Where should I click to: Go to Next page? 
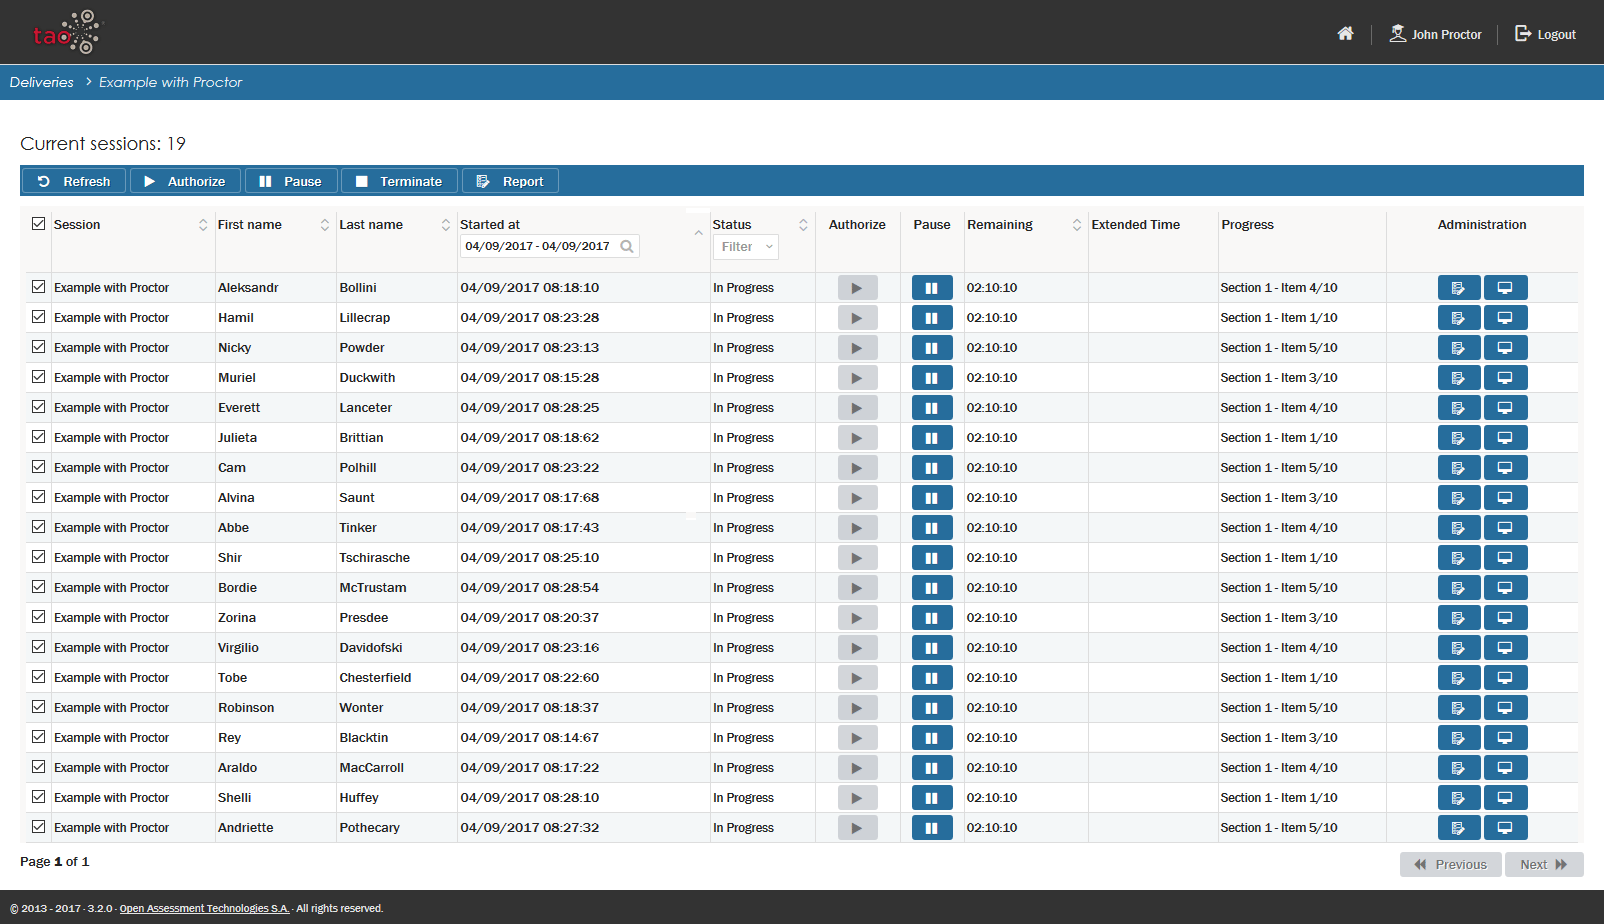[1544, 865]
